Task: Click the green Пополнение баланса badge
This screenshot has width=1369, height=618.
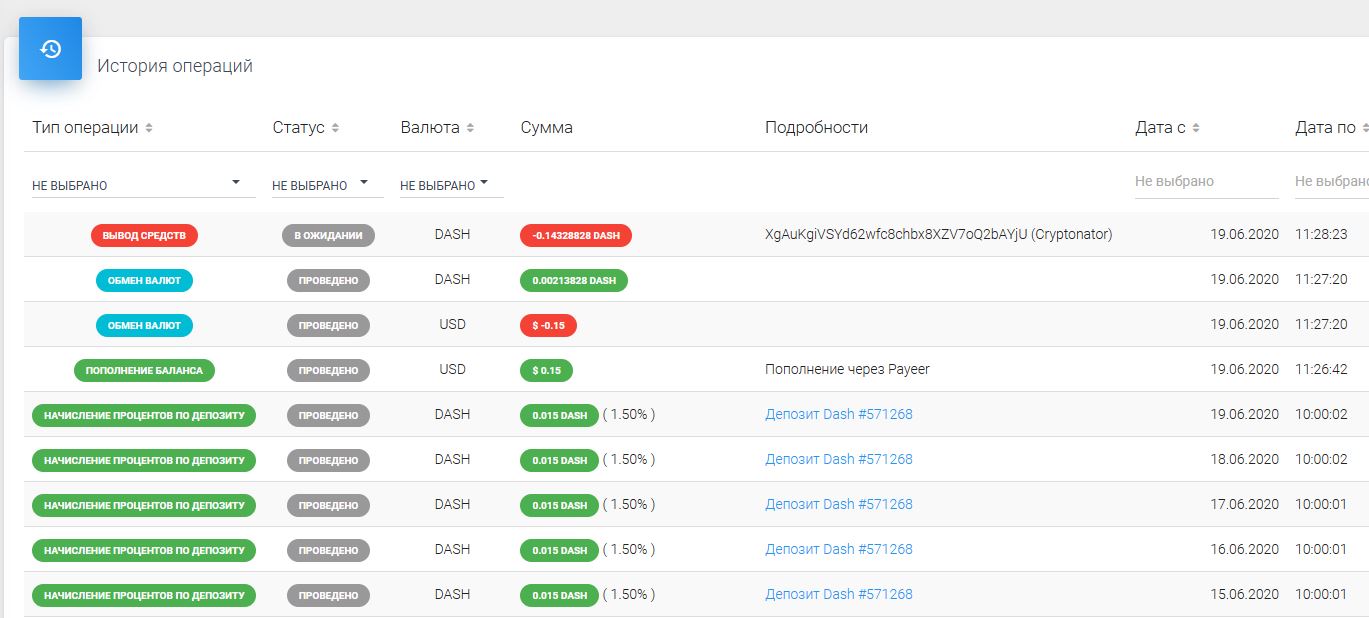Action: point(144,371)
